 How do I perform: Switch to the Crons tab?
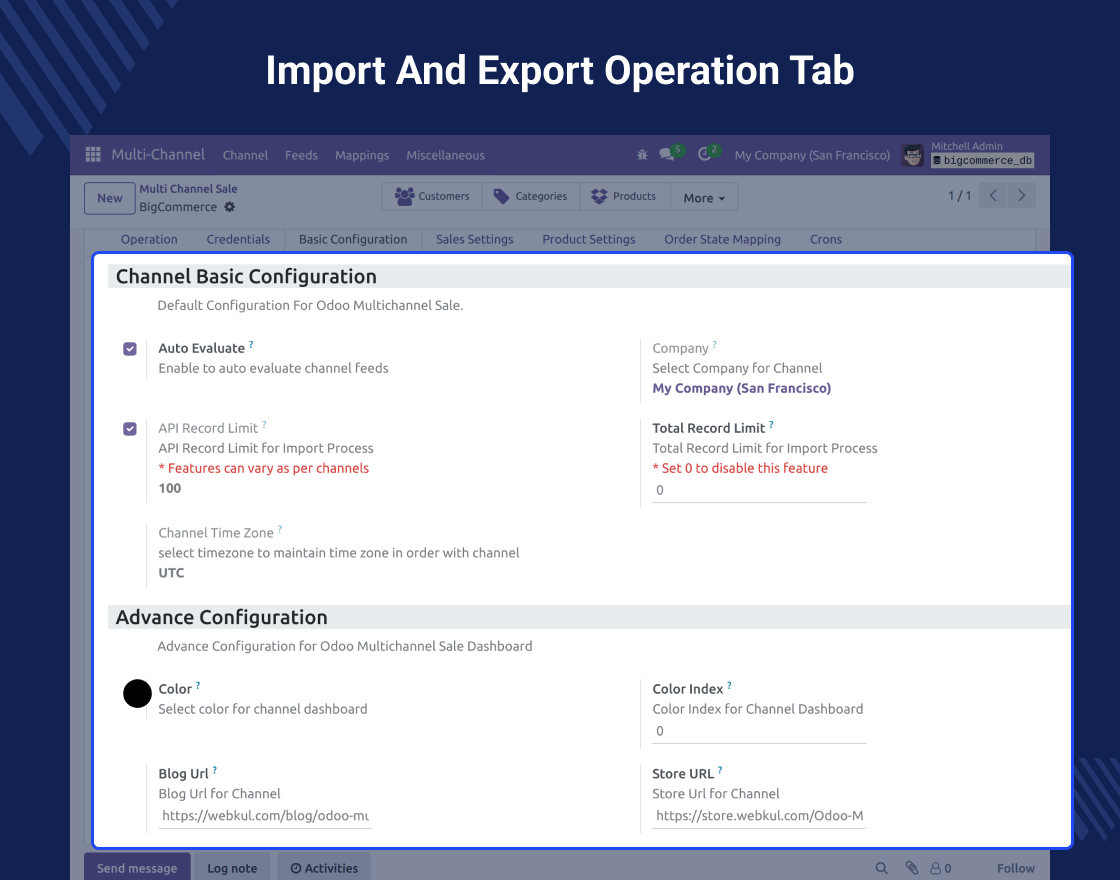[826, 239]
